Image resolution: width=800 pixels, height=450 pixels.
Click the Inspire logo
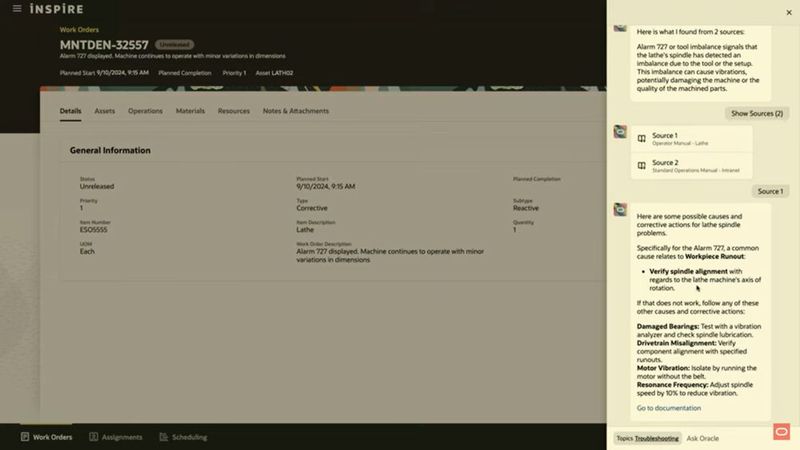(x=56, y=9)
